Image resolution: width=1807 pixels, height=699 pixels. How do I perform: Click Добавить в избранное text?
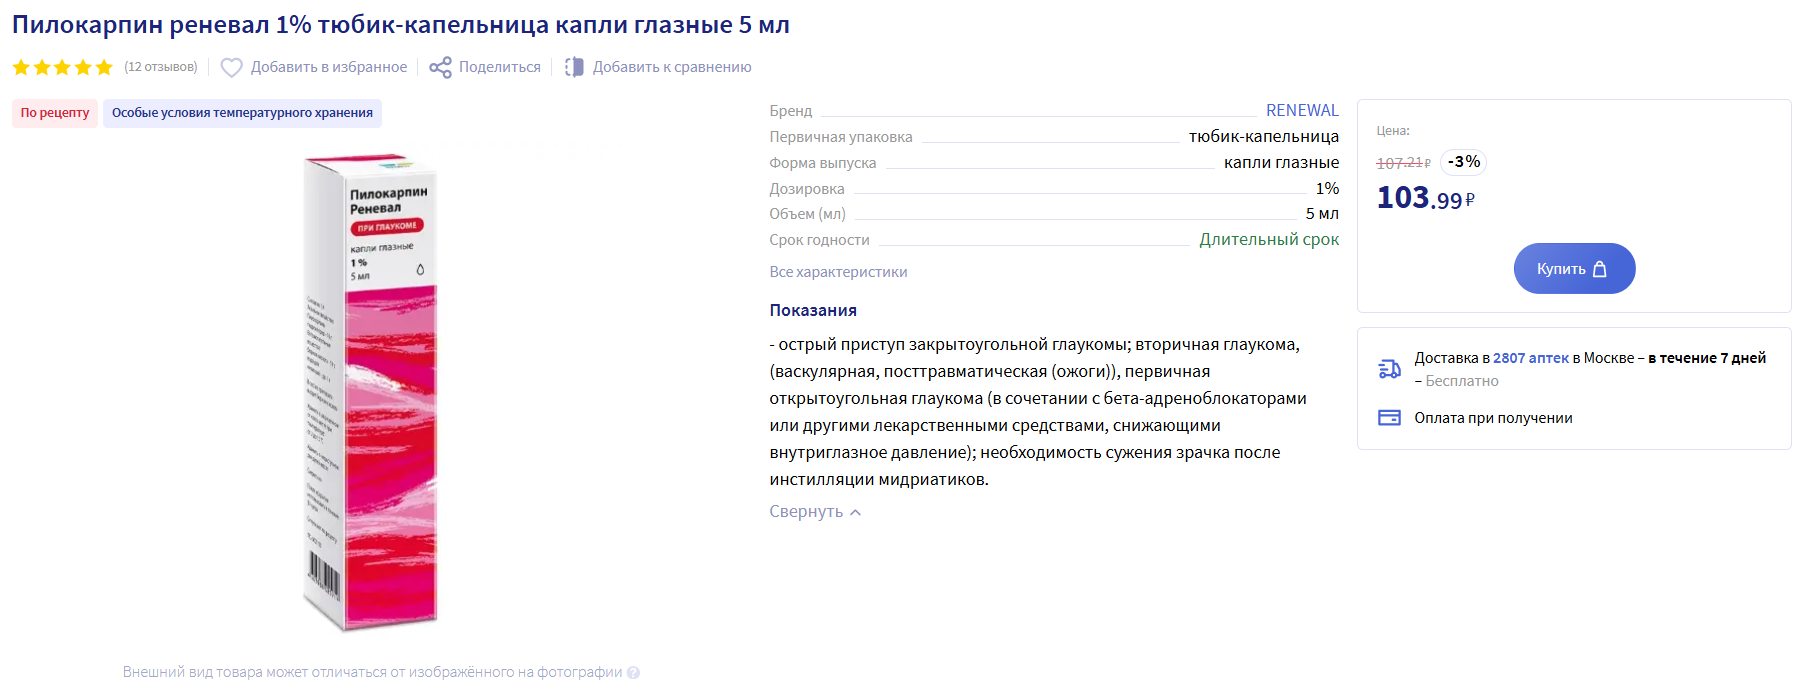pyautogui.click(x=329, y=67)
